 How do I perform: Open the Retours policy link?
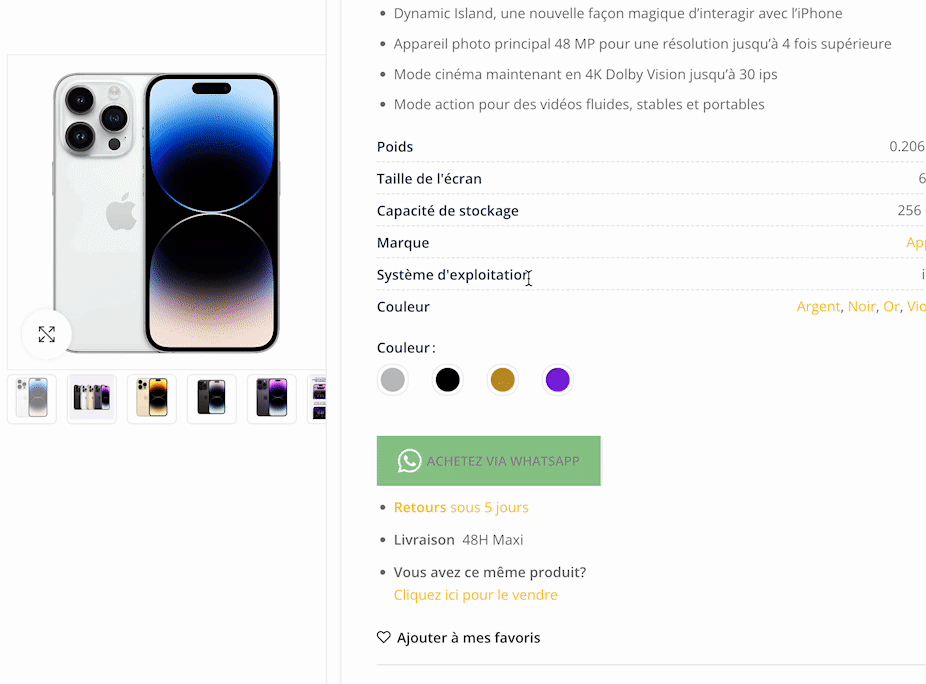[x=419, y=507]
